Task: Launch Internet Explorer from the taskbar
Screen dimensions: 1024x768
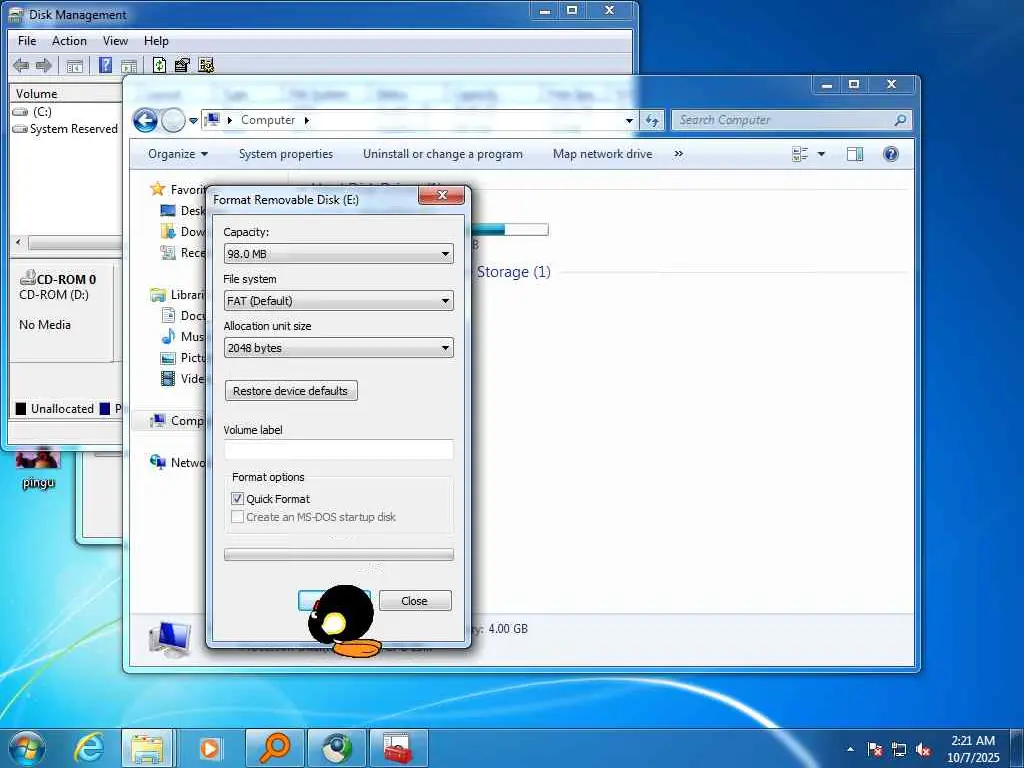Action: [89, 748]
